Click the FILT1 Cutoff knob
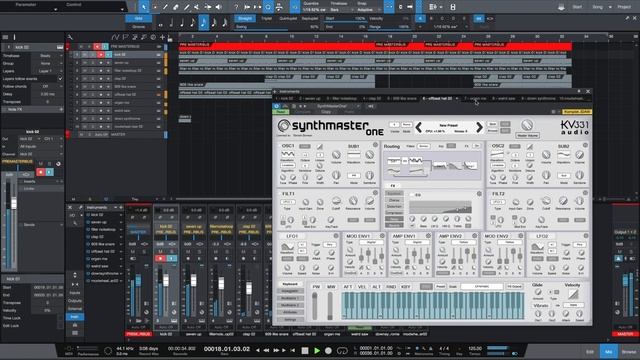 336,201
